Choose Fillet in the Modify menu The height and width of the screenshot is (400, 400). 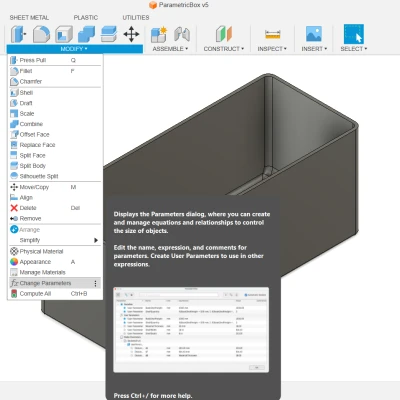pos(55,71)
